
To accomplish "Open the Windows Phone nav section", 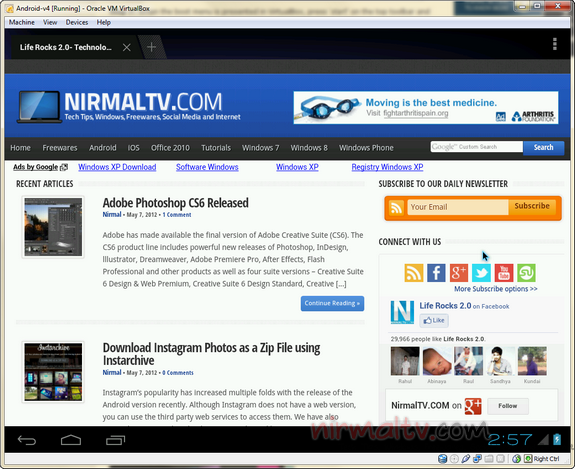I will pos(366,148).
